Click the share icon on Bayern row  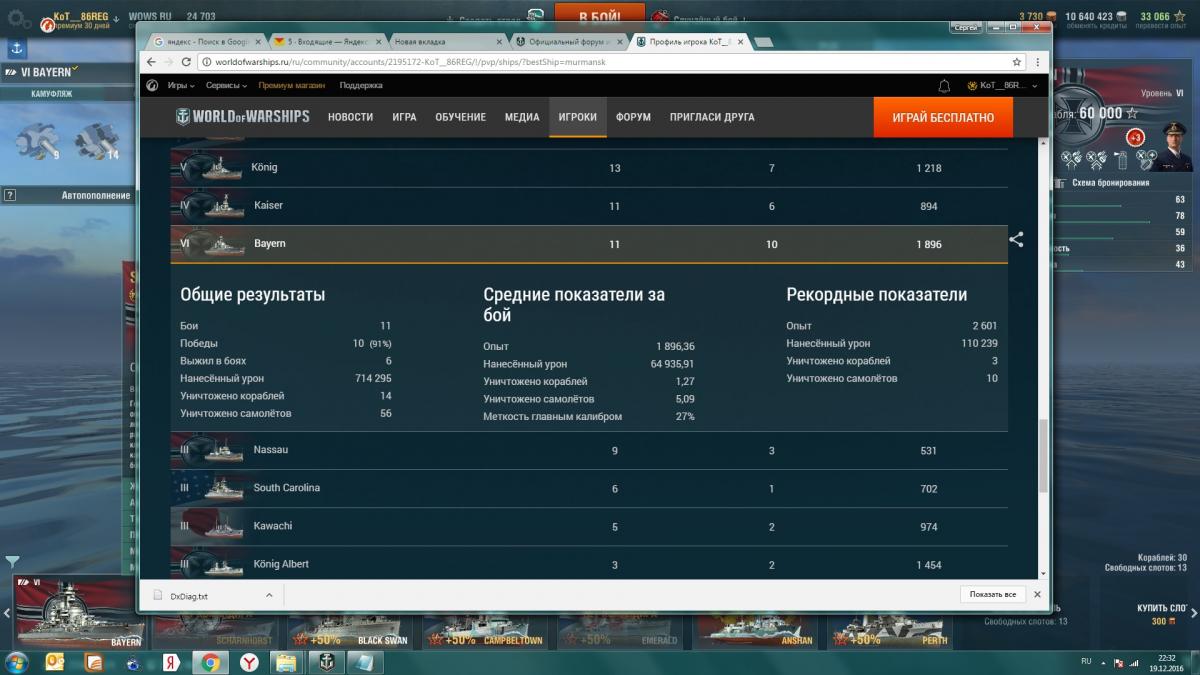pos(1016,240)
